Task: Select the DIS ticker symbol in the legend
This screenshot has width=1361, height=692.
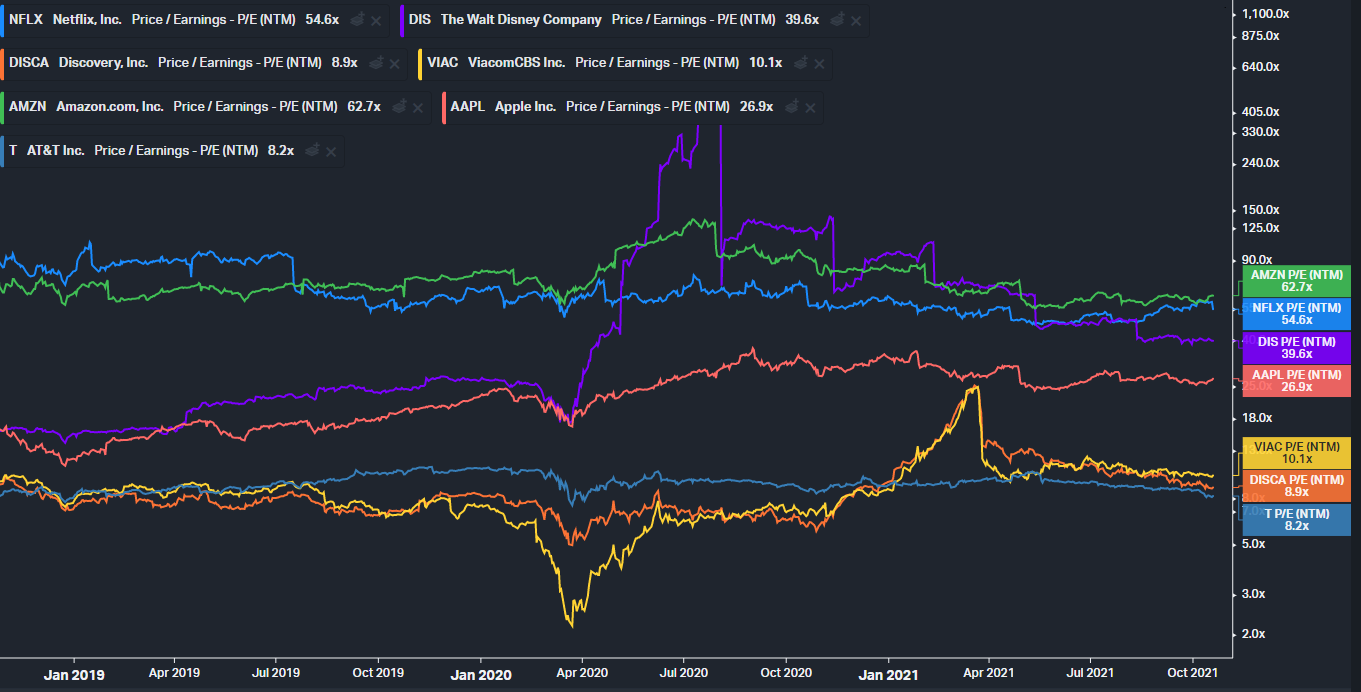Action: (420, 19)
